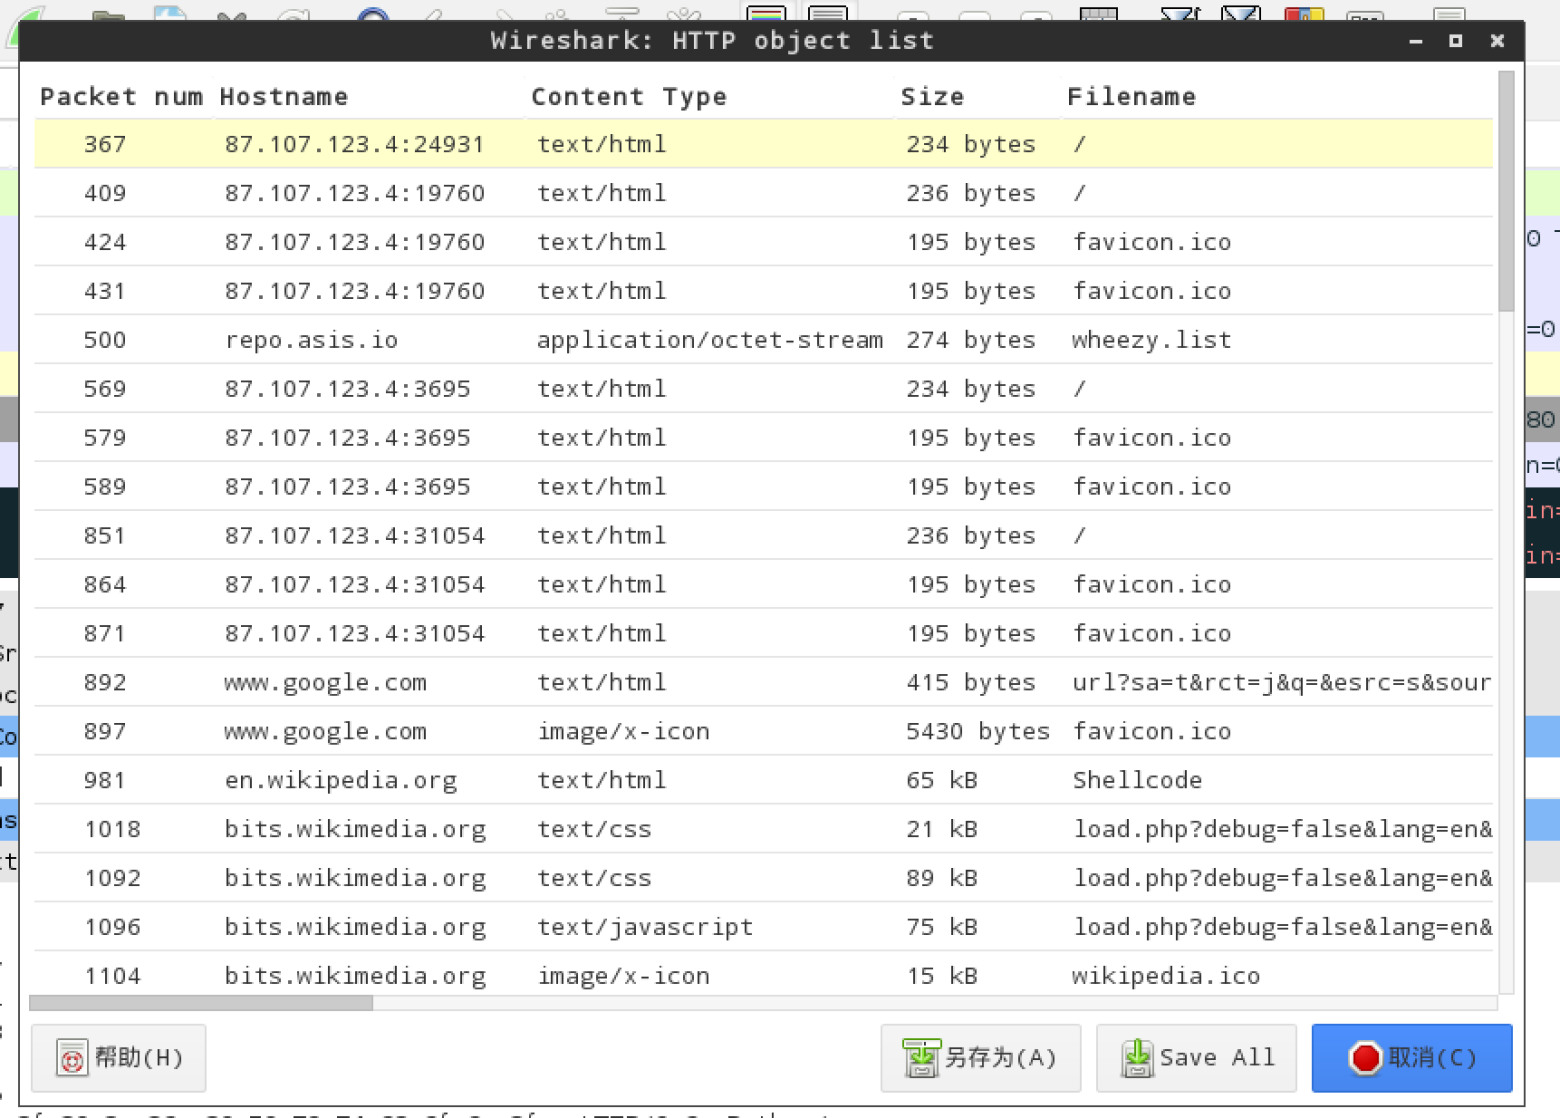This screenshot has width=1560, height=1118.
Task: Click the Size column header
Action: point(932,96)
